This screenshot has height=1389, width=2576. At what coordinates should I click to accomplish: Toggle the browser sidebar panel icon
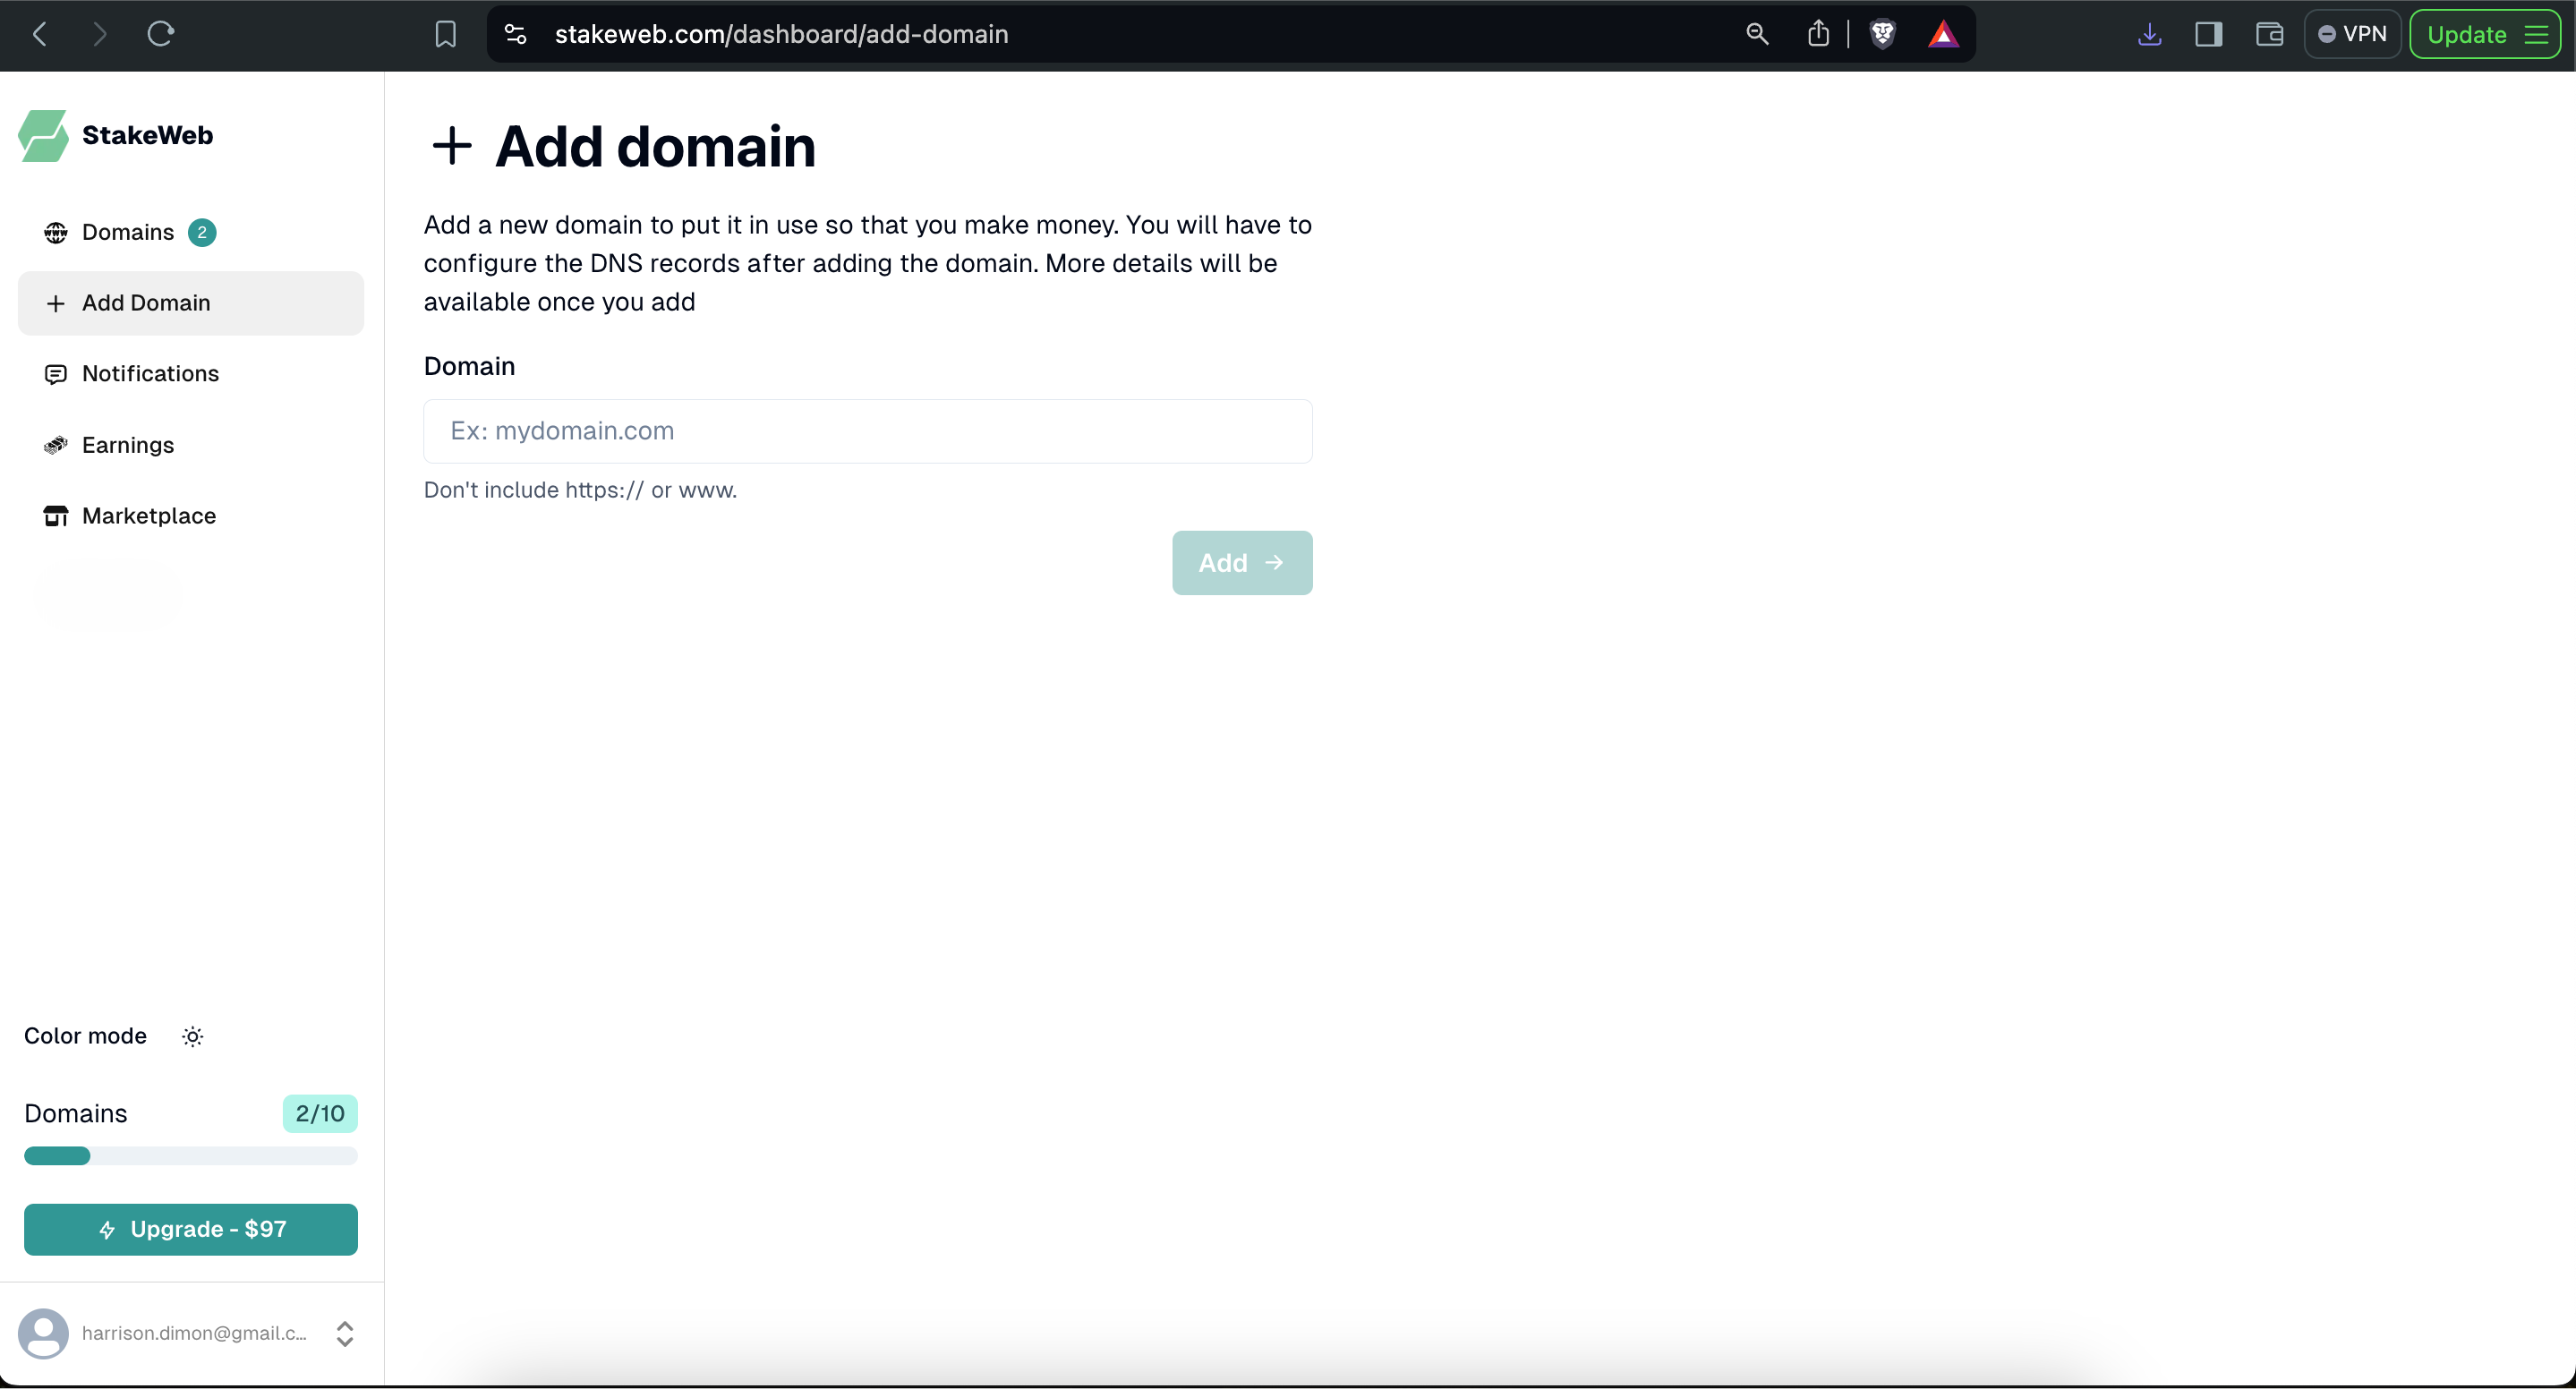click(2209, 34)
